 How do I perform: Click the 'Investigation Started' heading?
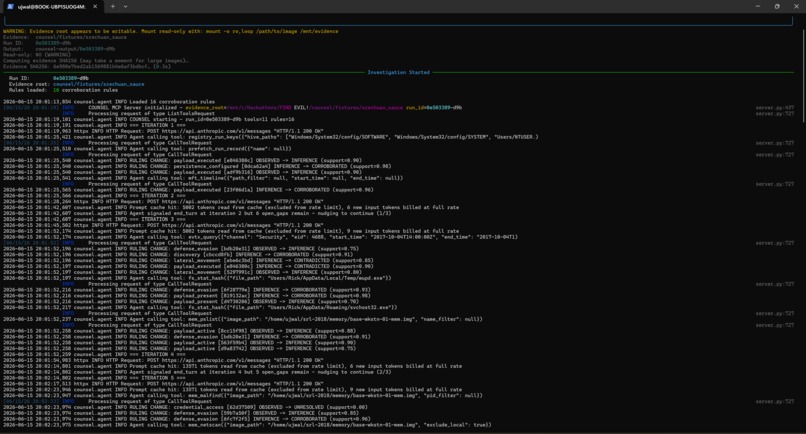coord(398,73)
